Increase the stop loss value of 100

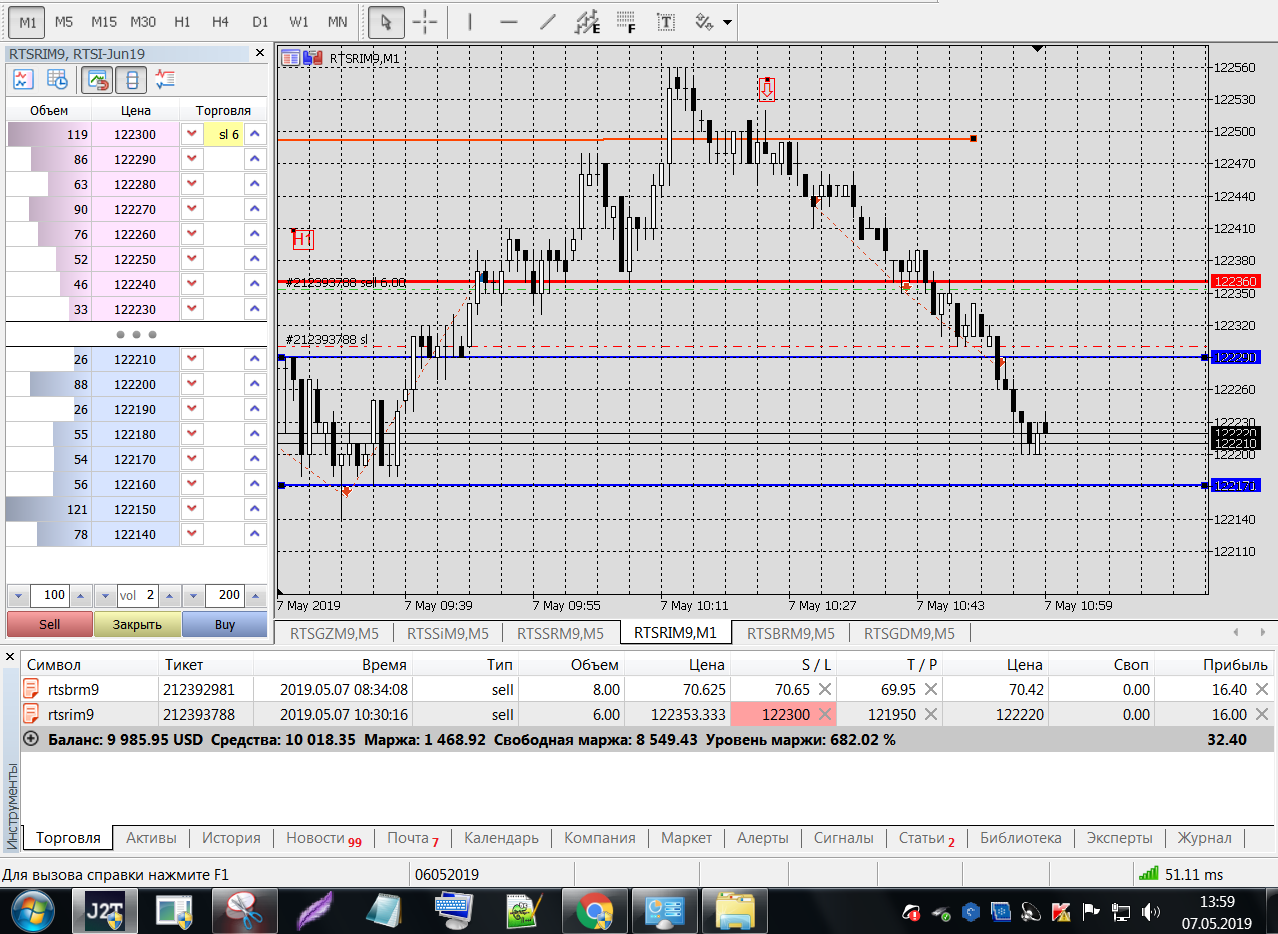pos(82,596)
